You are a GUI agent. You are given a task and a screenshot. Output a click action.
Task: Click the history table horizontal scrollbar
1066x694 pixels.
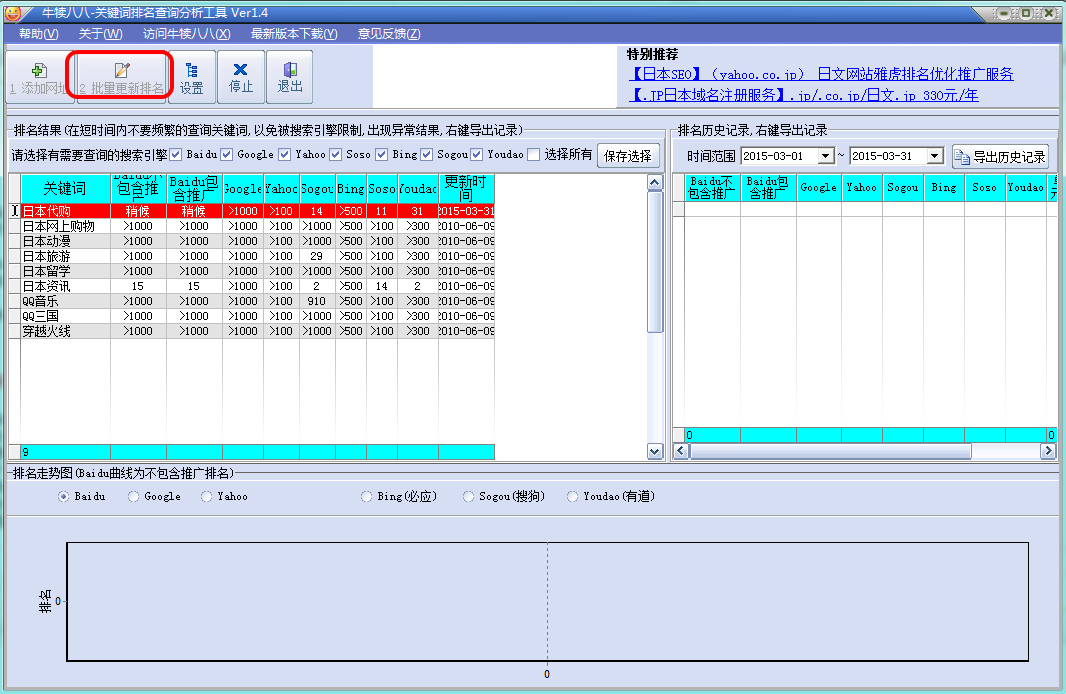(830, 452)
